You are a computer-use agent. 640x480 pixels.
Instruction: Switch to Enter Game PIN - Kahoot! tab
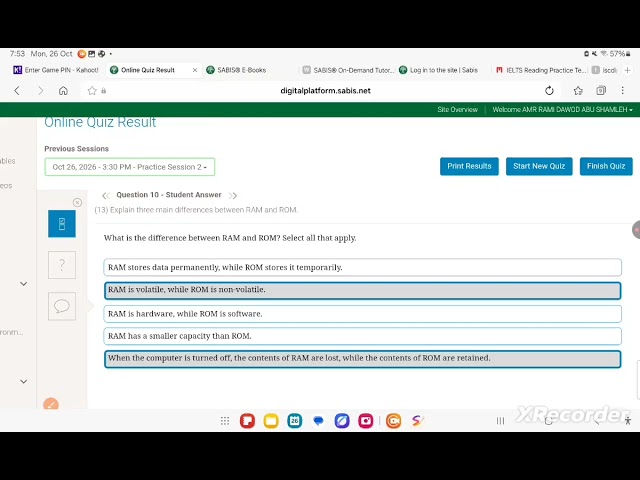[x=56, y=70]
